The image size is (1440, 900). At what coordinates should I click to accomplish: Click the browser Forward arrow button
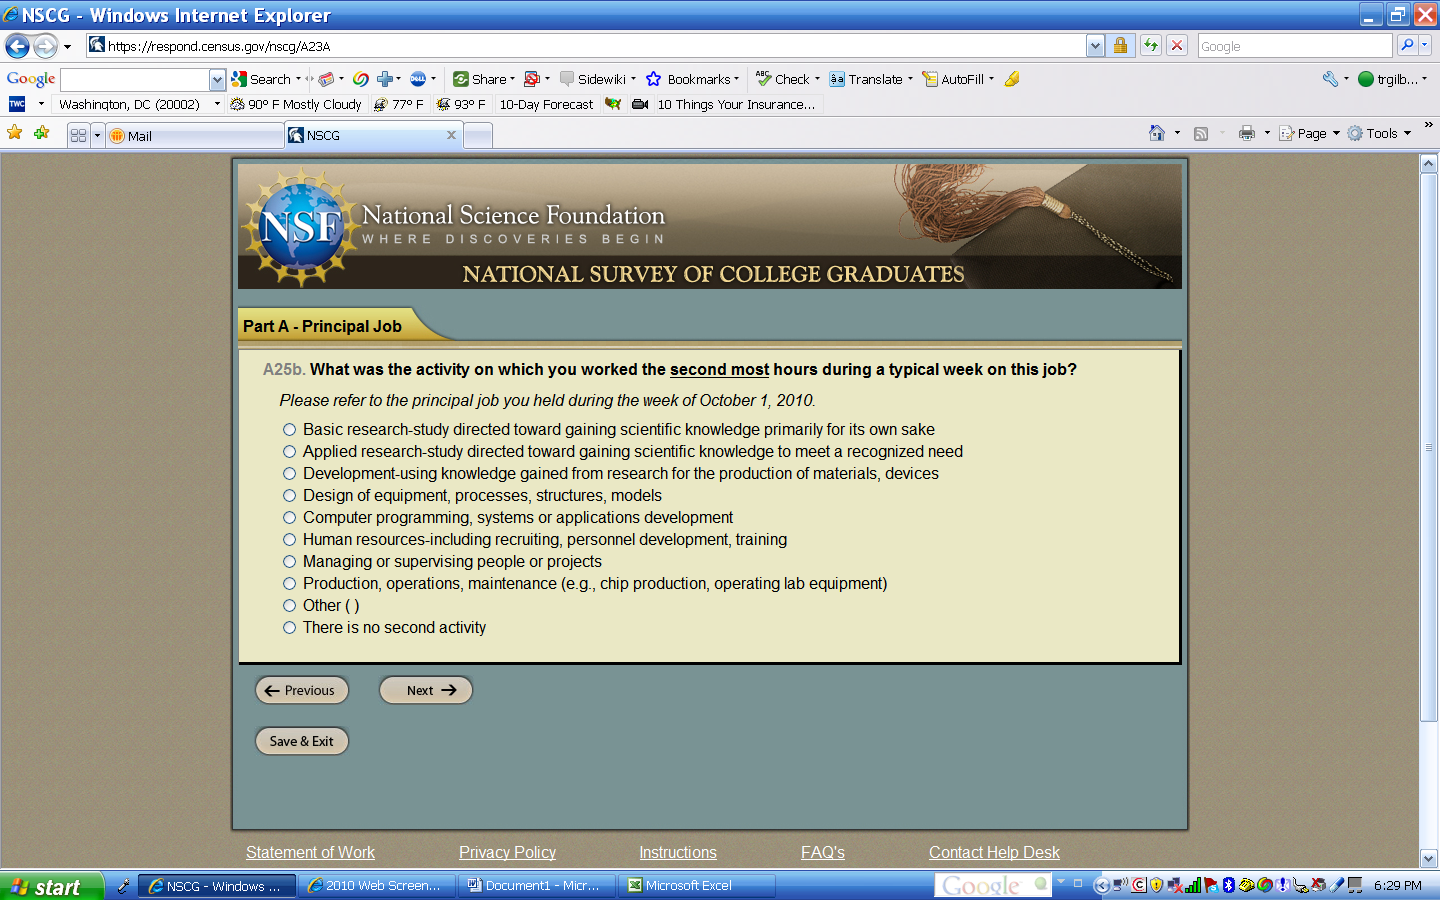tap(45, 46)
